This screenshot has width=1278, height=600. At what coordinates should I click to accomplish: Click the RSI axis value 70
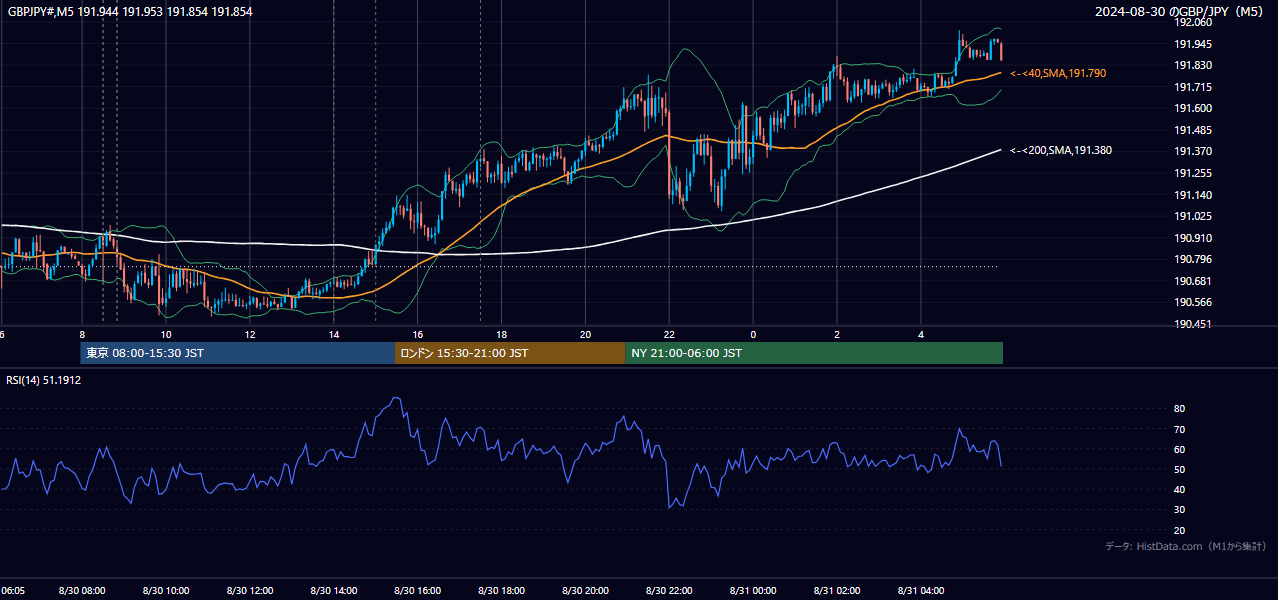(x=1179, y=429)
